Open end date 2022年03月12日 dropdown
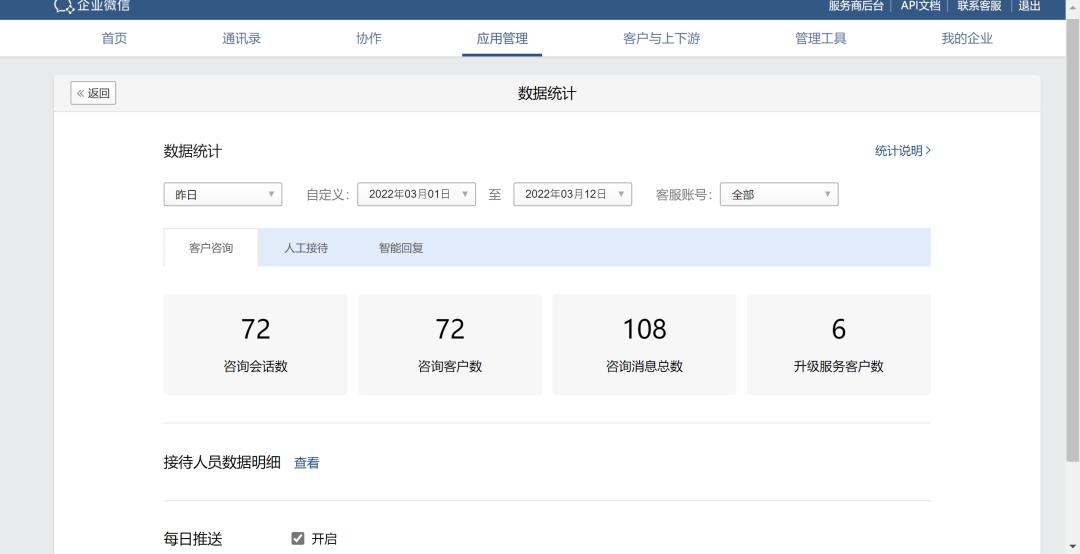 click(x=572, y=194)
